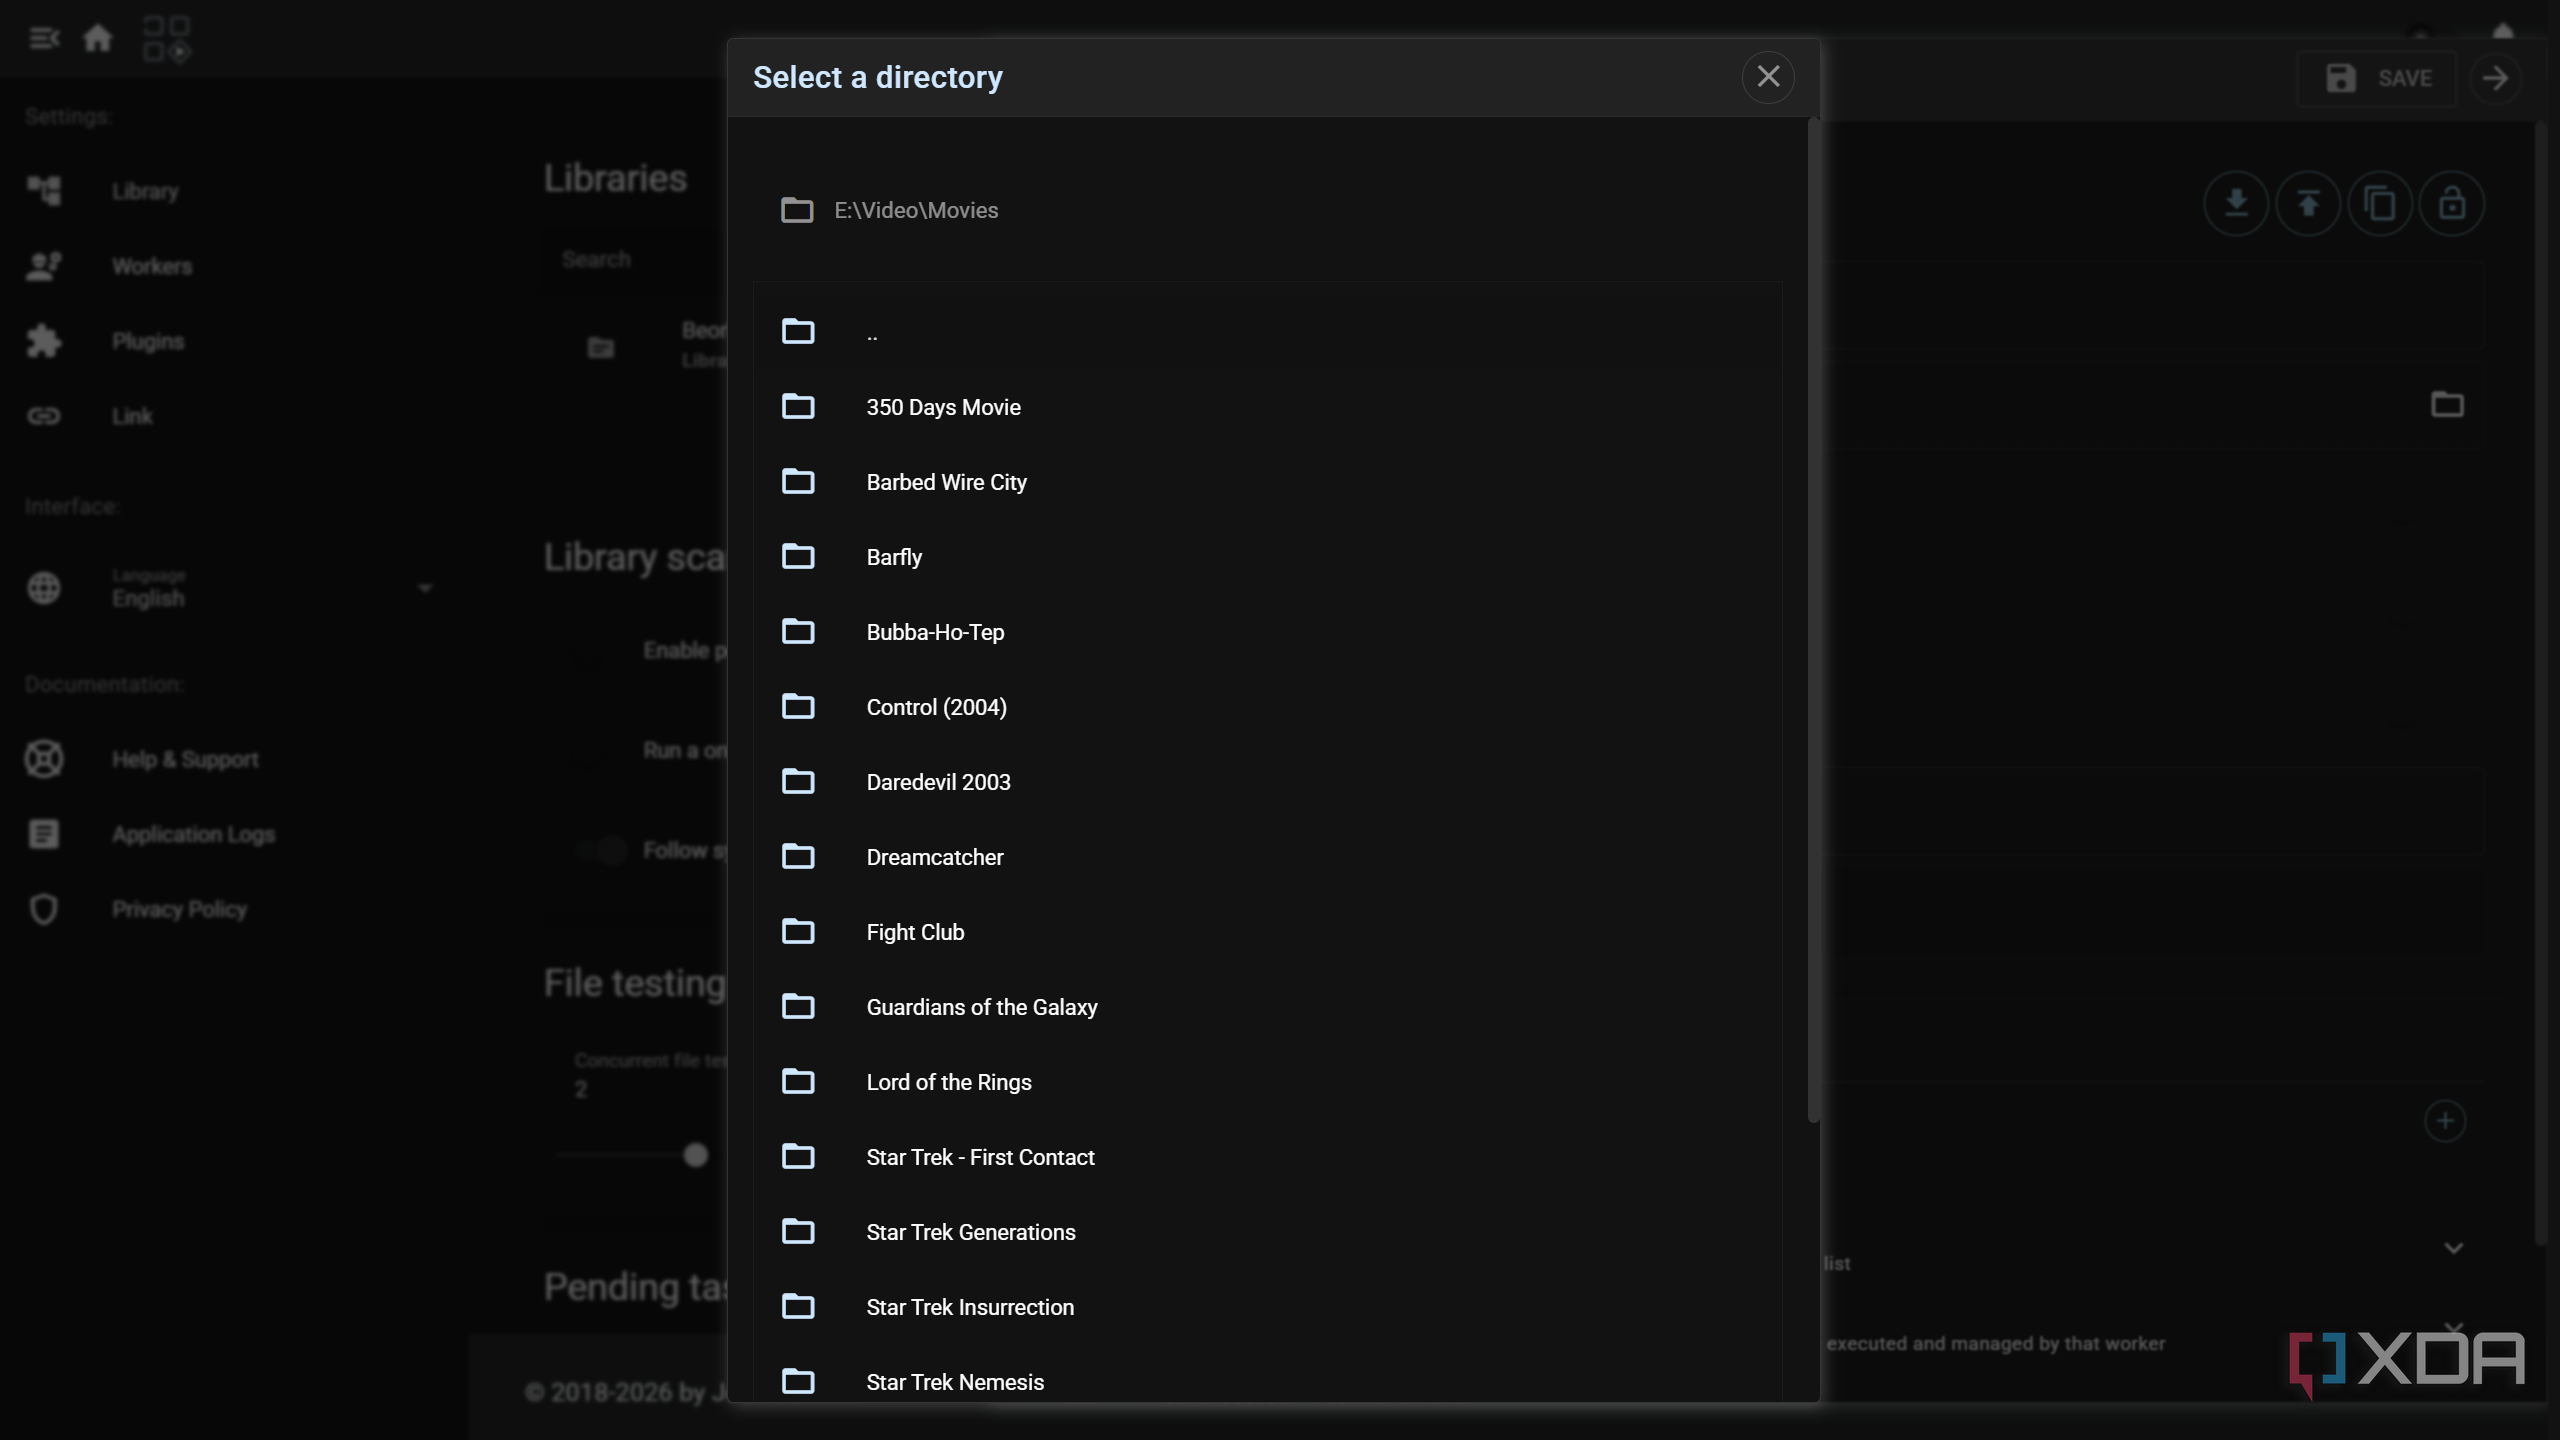2560x1440 pixels.
Task: Click the dialog's vertical scrollbar
Action: click(x=1813, y=620)
